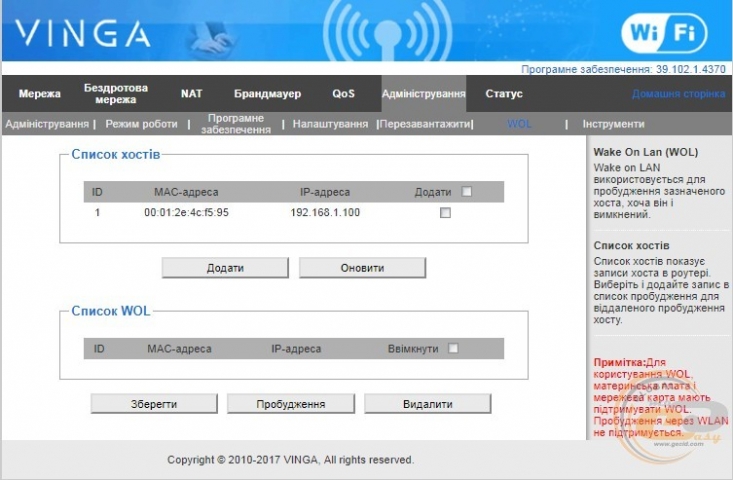
Task: Select the Адміністрування main menu tab
Action: tap(424, 94)
